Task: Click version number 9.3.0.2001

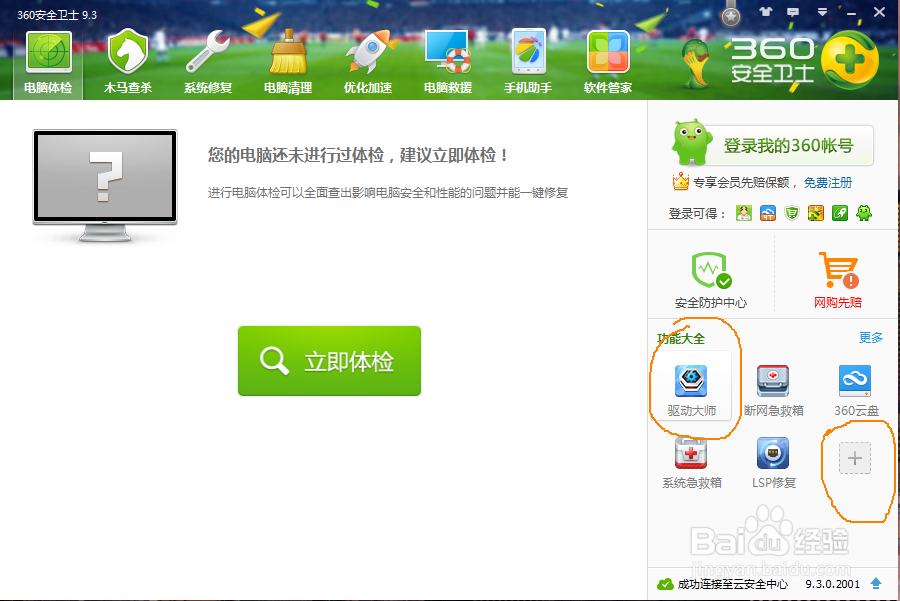Action: click(833, 584)
